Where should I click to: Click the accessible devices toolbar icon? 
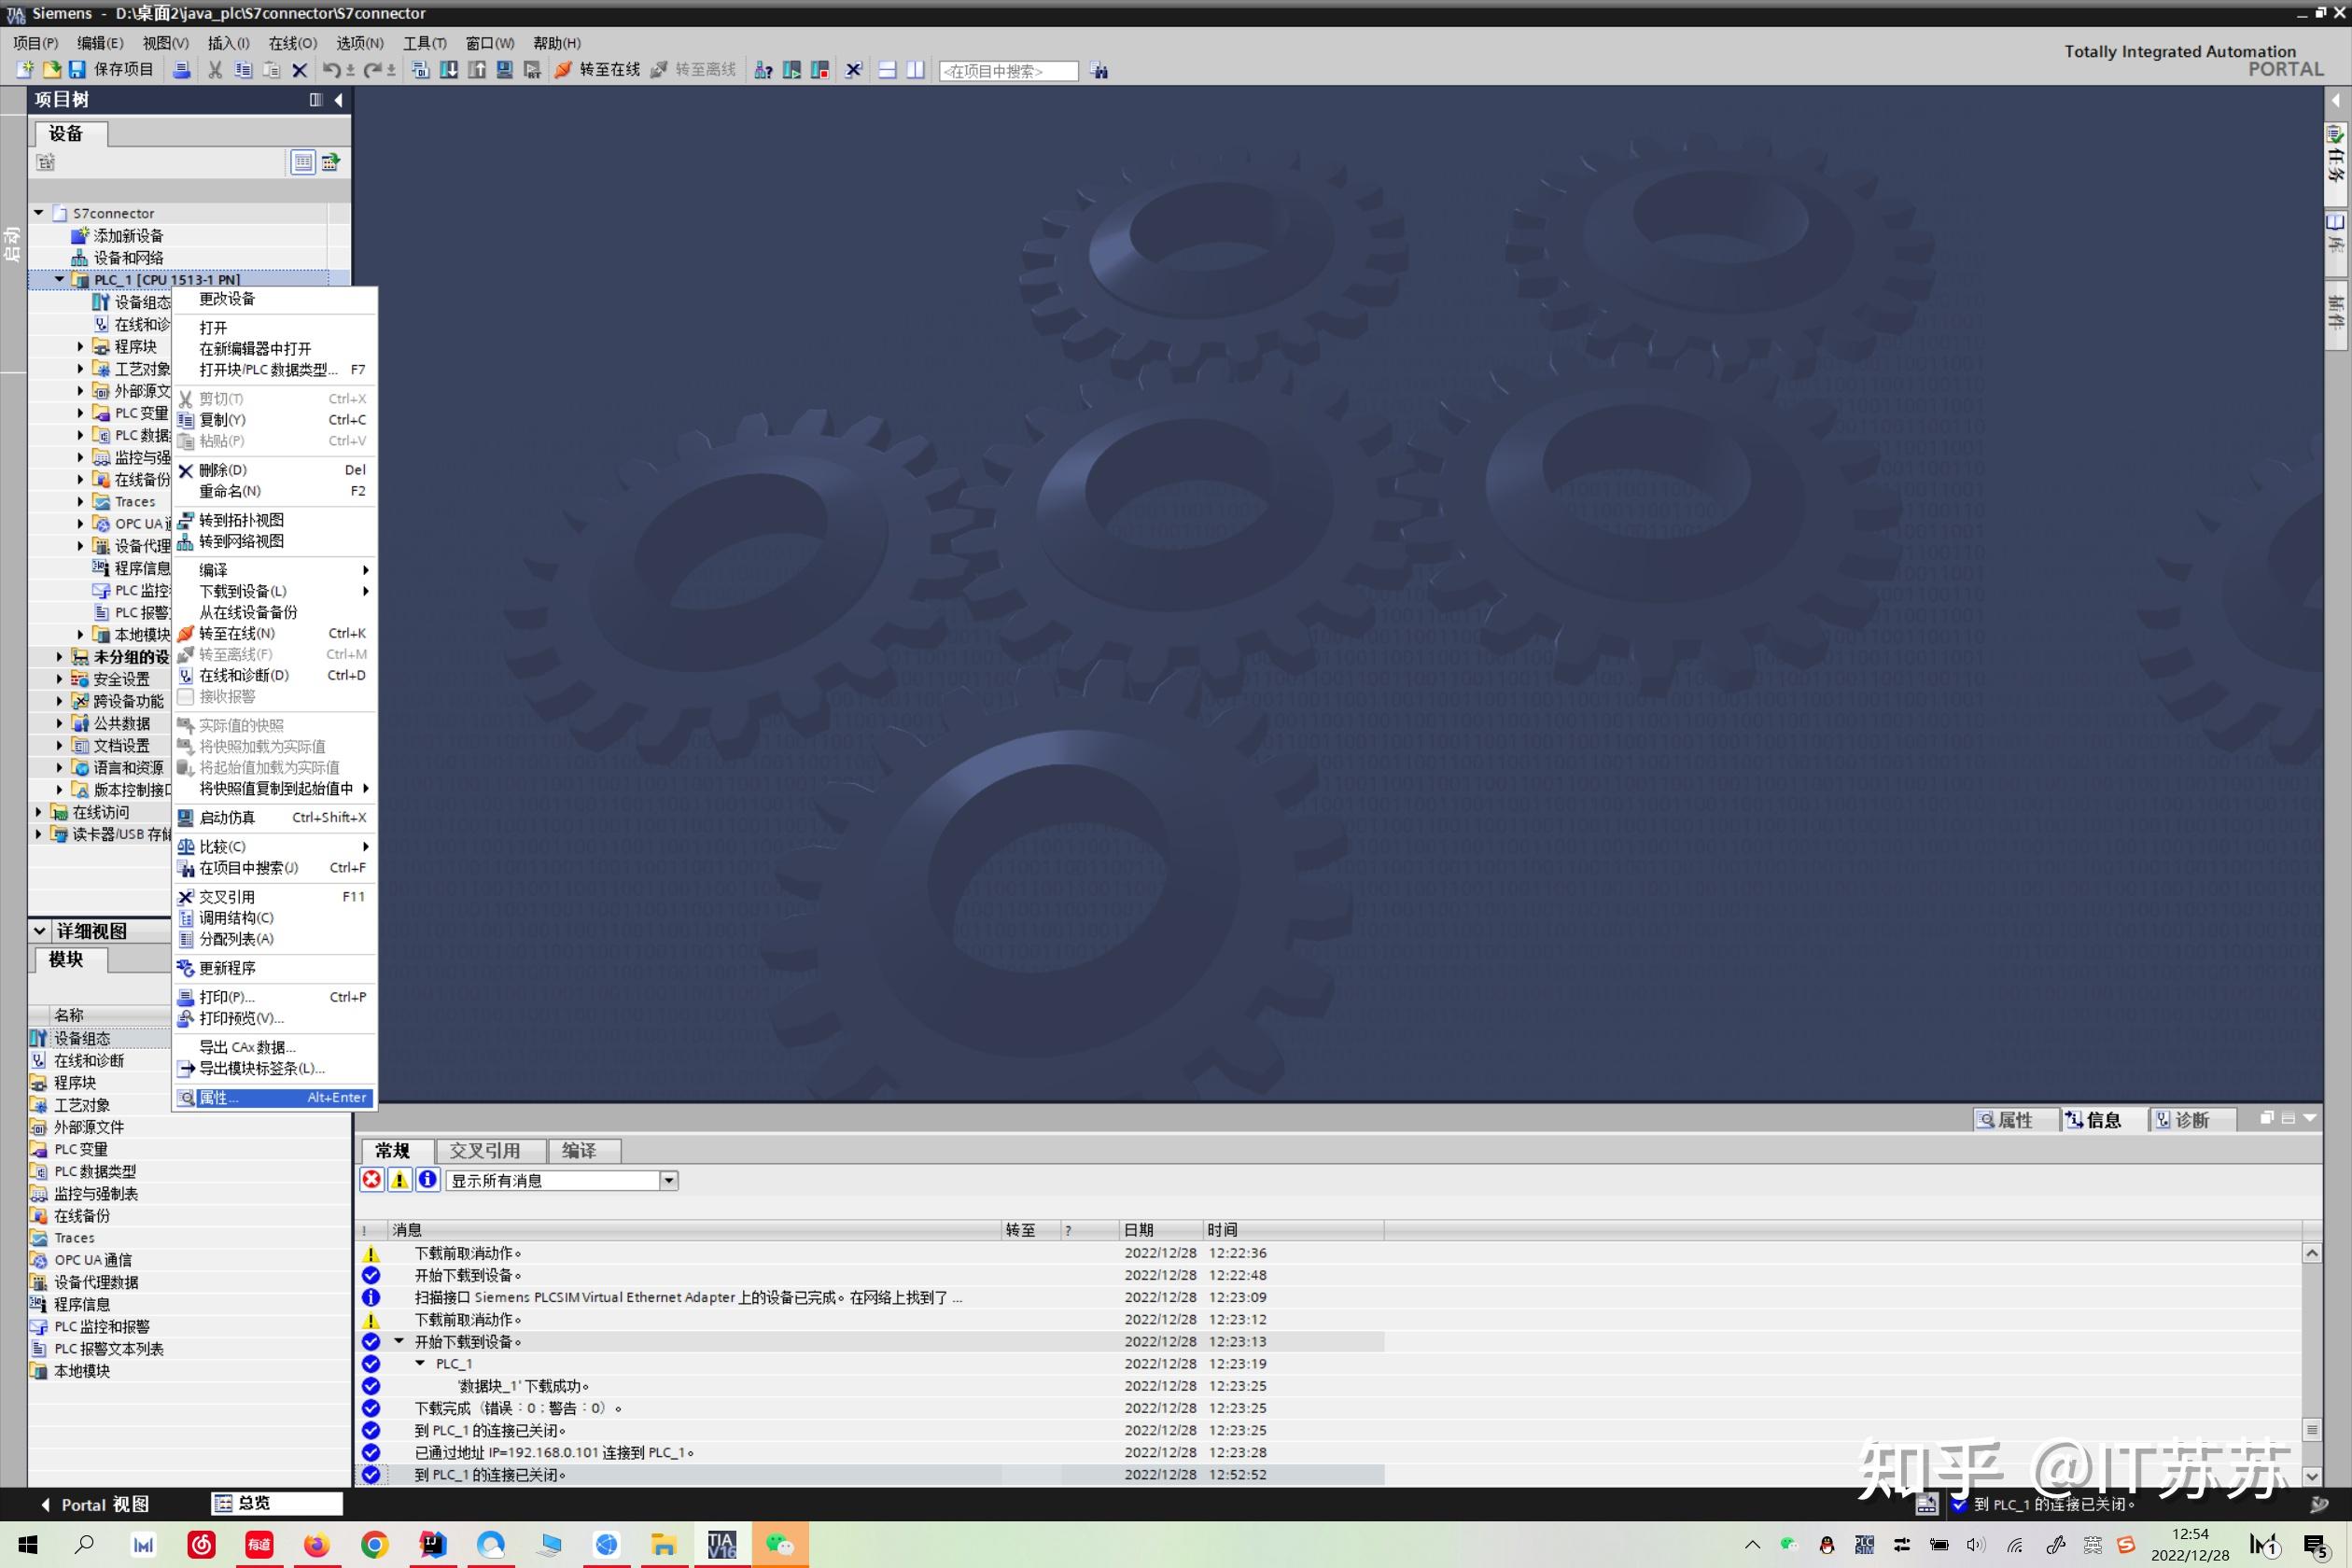click(763, 70)
